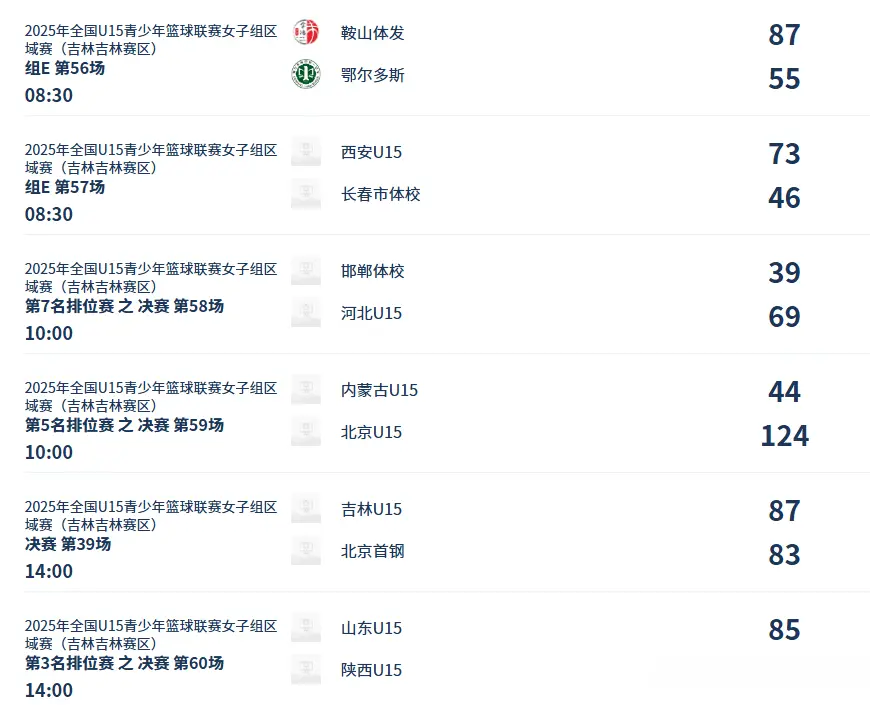Select the 内蒙古U15 team name
The image size is (870, 705).
tap(379, 390)
